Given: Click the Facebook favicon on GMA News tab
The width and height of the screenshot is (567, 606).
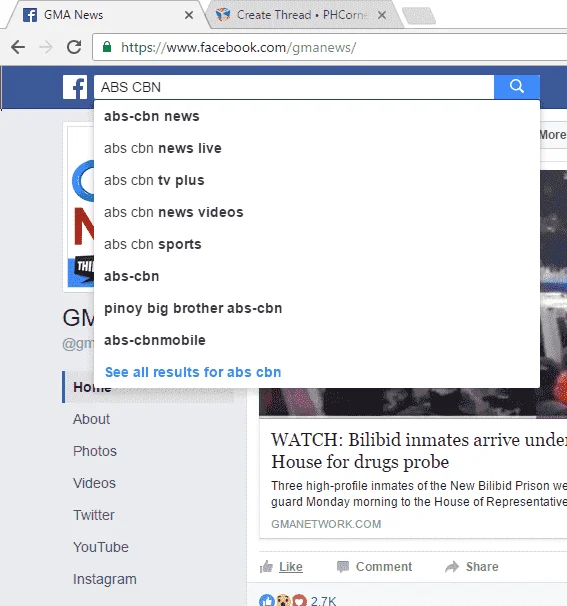Looking at the screenshot, I should pos(30,15).
